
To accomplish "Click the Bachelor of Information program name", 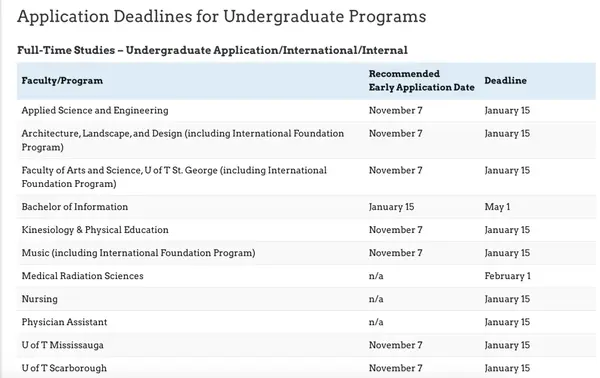I will coord(75,207).
